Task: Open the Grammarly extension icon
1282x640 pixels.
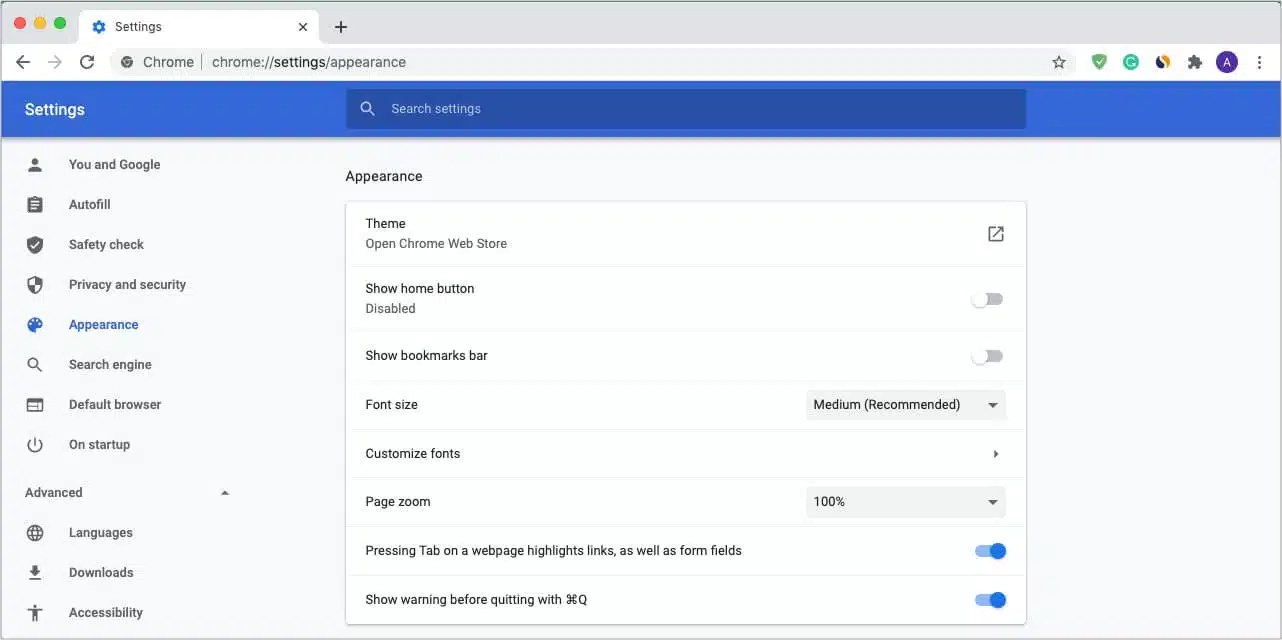Action: 1131,61
